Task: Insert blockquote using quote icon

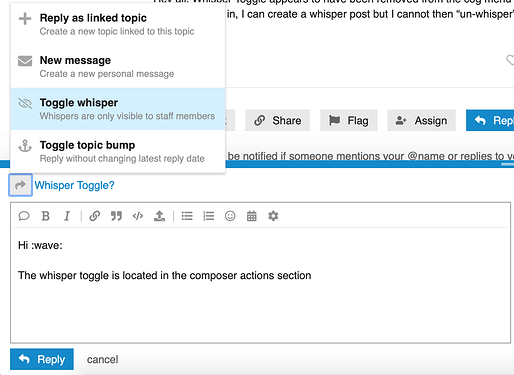Action: pos(116,216)
